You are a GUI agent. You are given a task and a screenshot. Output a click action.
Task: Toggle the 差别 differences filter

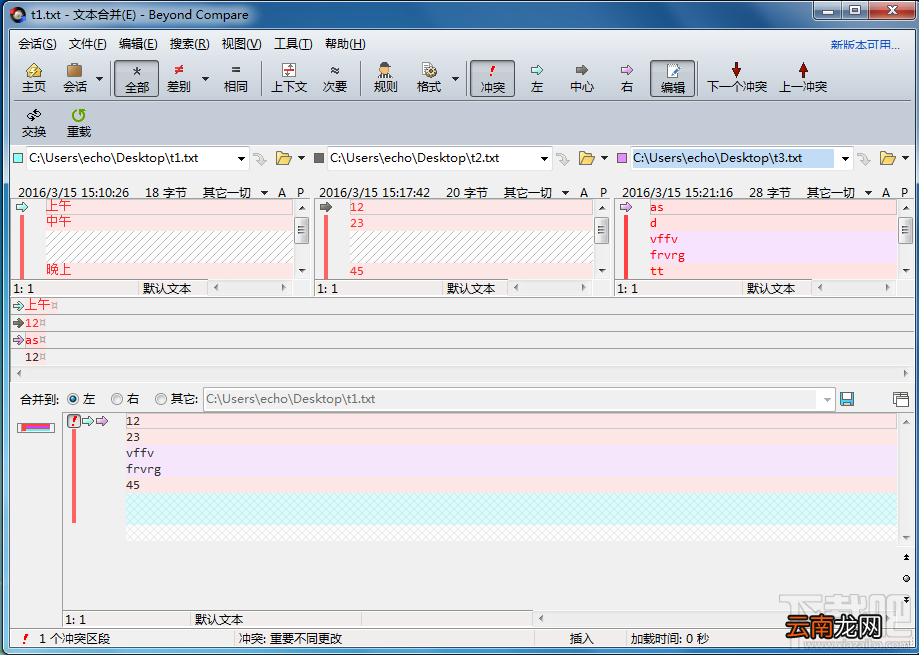[179, 78]
